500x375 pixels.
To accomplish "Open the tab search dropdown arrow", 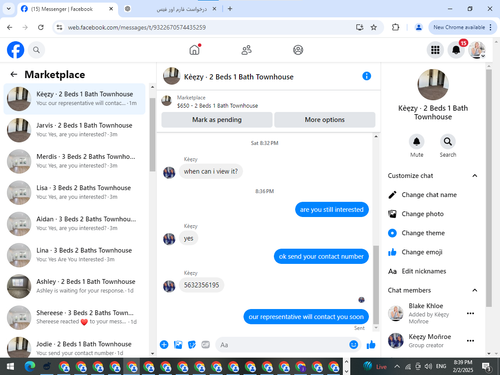I will point(9,9).
